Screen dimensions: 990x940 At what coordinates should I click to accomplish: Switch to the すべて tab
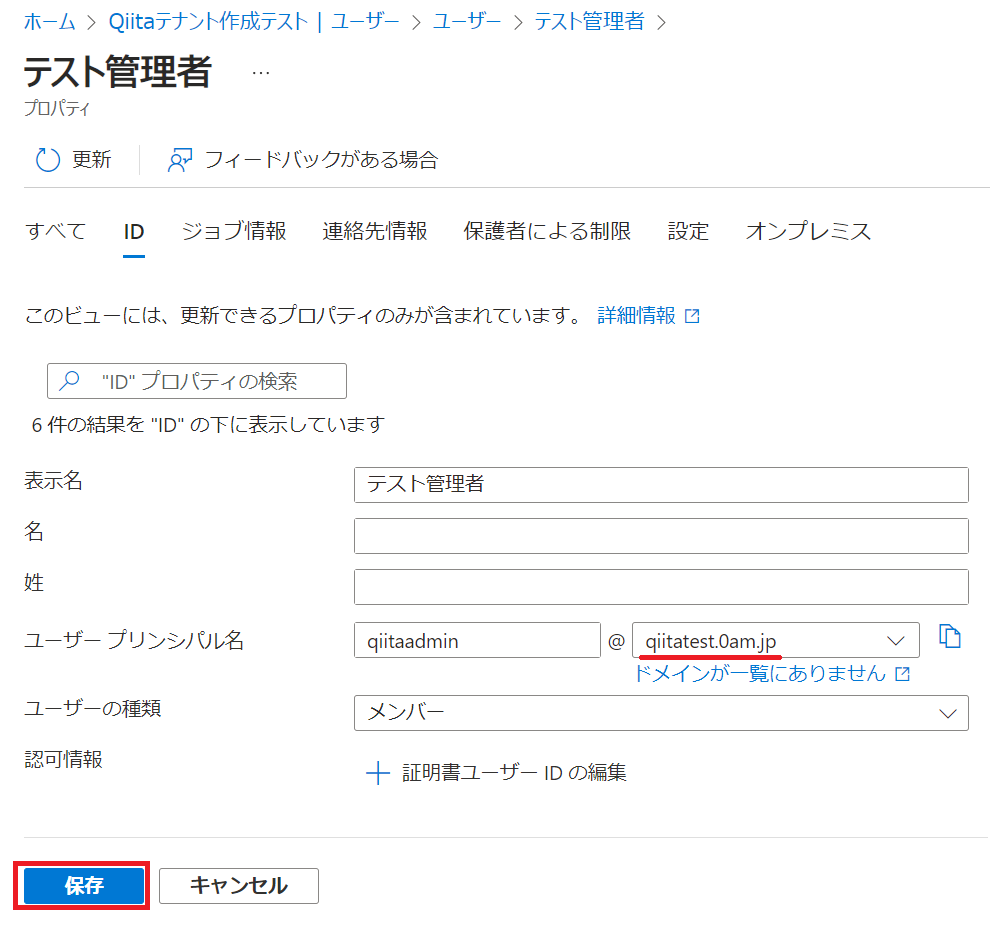click(x=56, y=231)
